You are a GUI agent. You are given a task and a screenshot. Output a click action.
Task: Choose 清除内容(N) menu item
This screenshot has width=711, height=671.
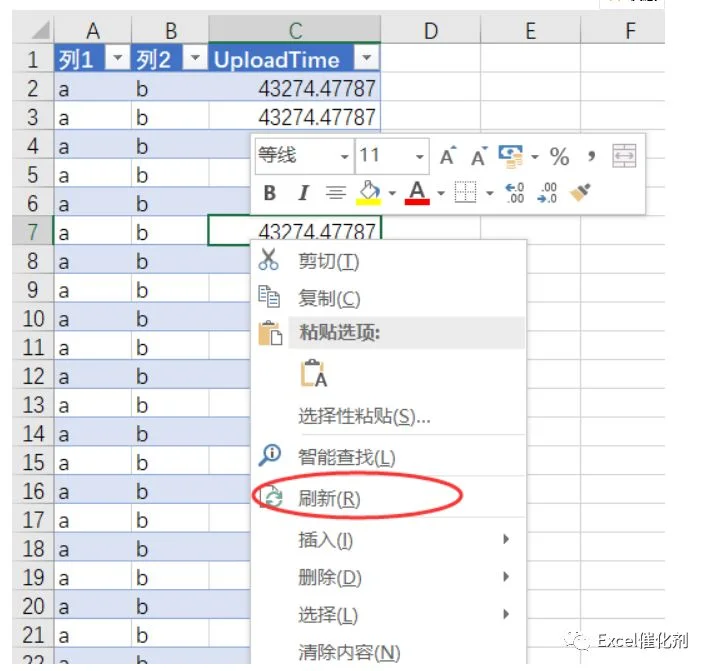click(x=389, y=652)
